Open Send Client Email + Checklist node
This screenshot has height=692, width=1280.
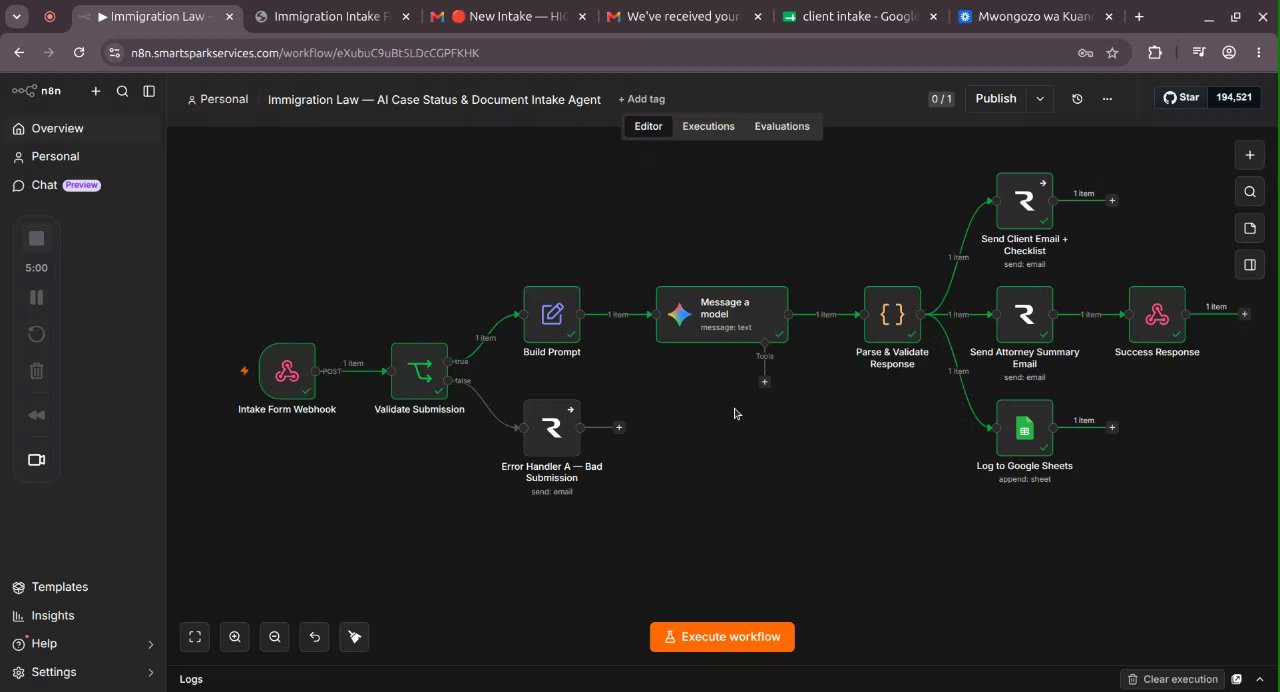1024,201
